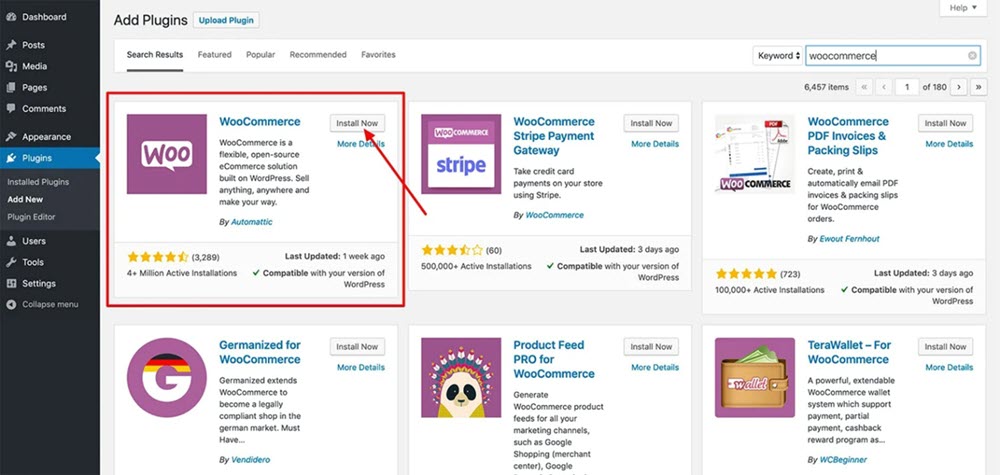Open Germanized for WooCommerce title link
Screen dimensions: 1000x475
click(x=260, y=352)
